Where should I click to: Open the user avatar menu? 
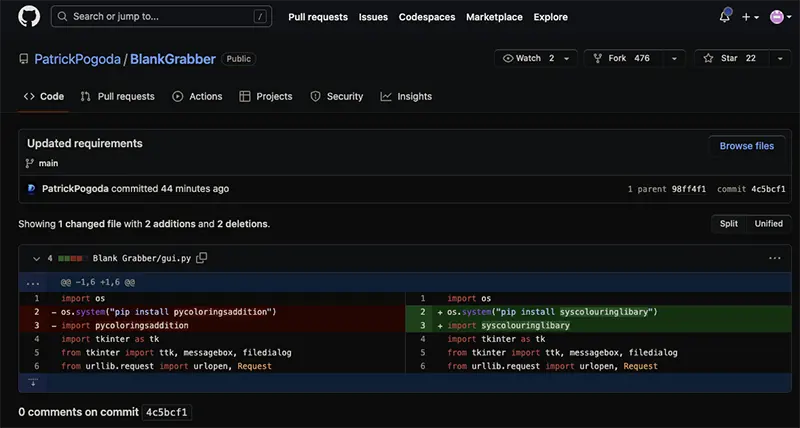[780, 17]
